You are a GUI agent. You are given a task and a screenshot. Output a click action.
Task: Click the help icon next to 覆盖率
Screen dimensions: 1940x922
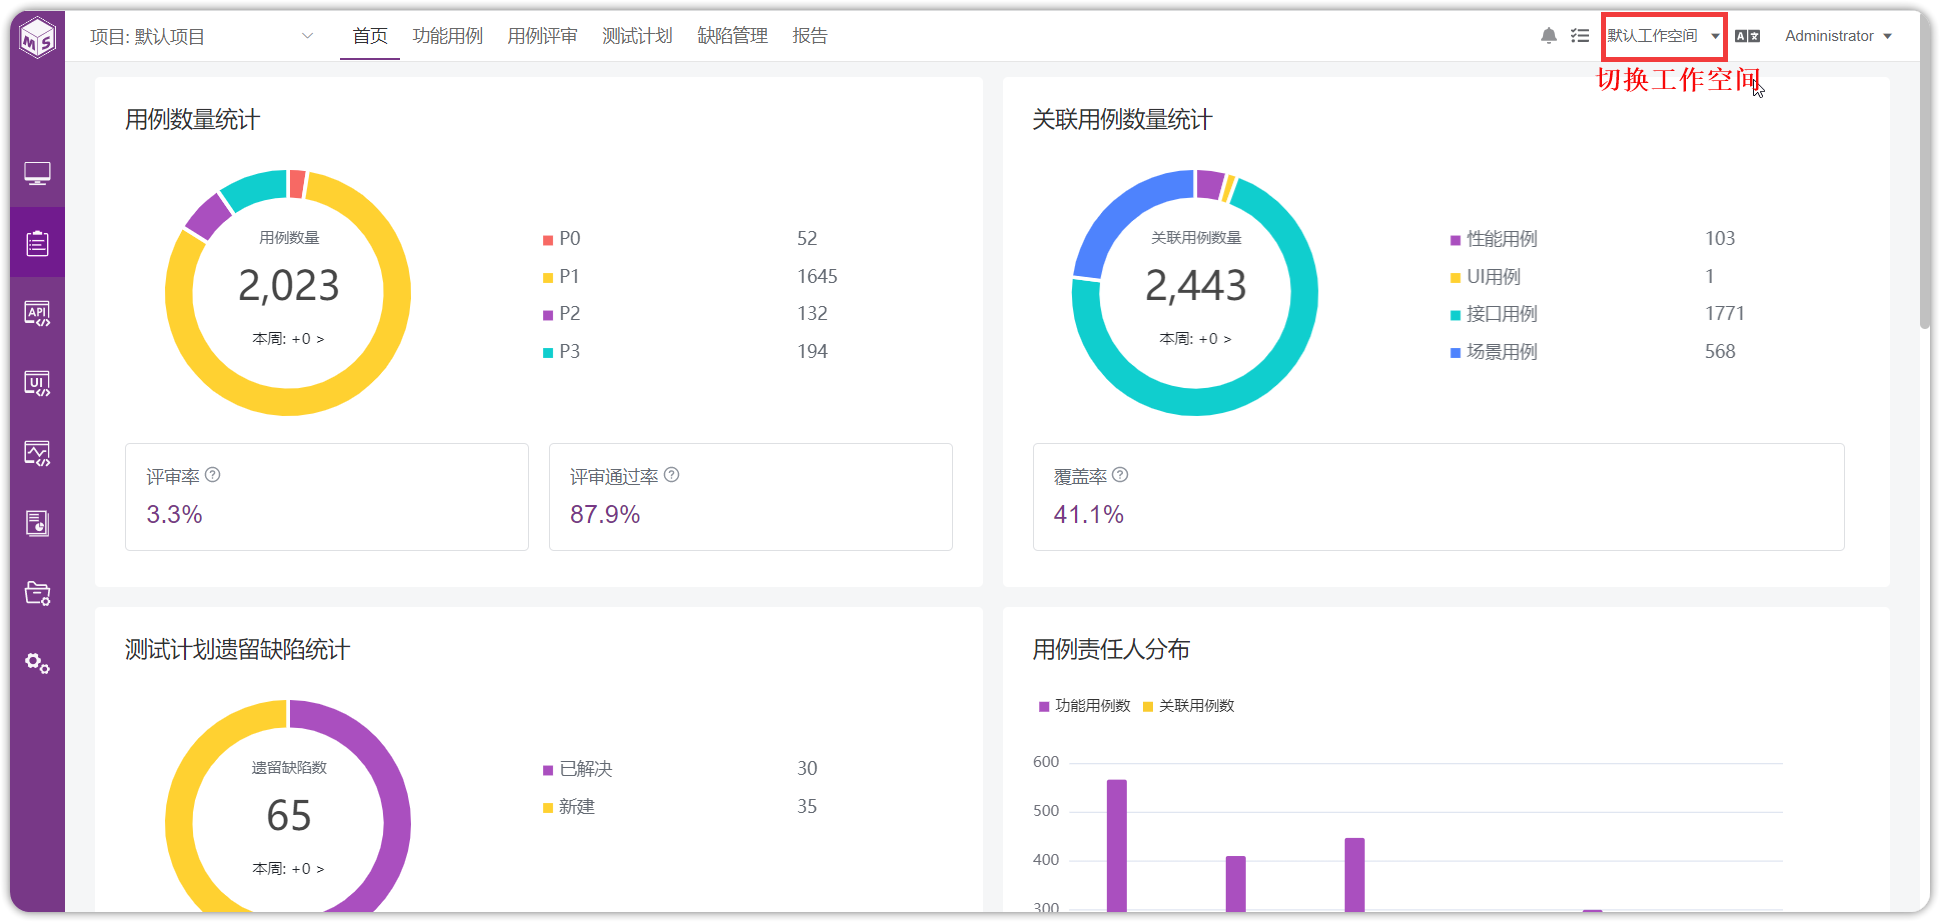click(1120, 475)
